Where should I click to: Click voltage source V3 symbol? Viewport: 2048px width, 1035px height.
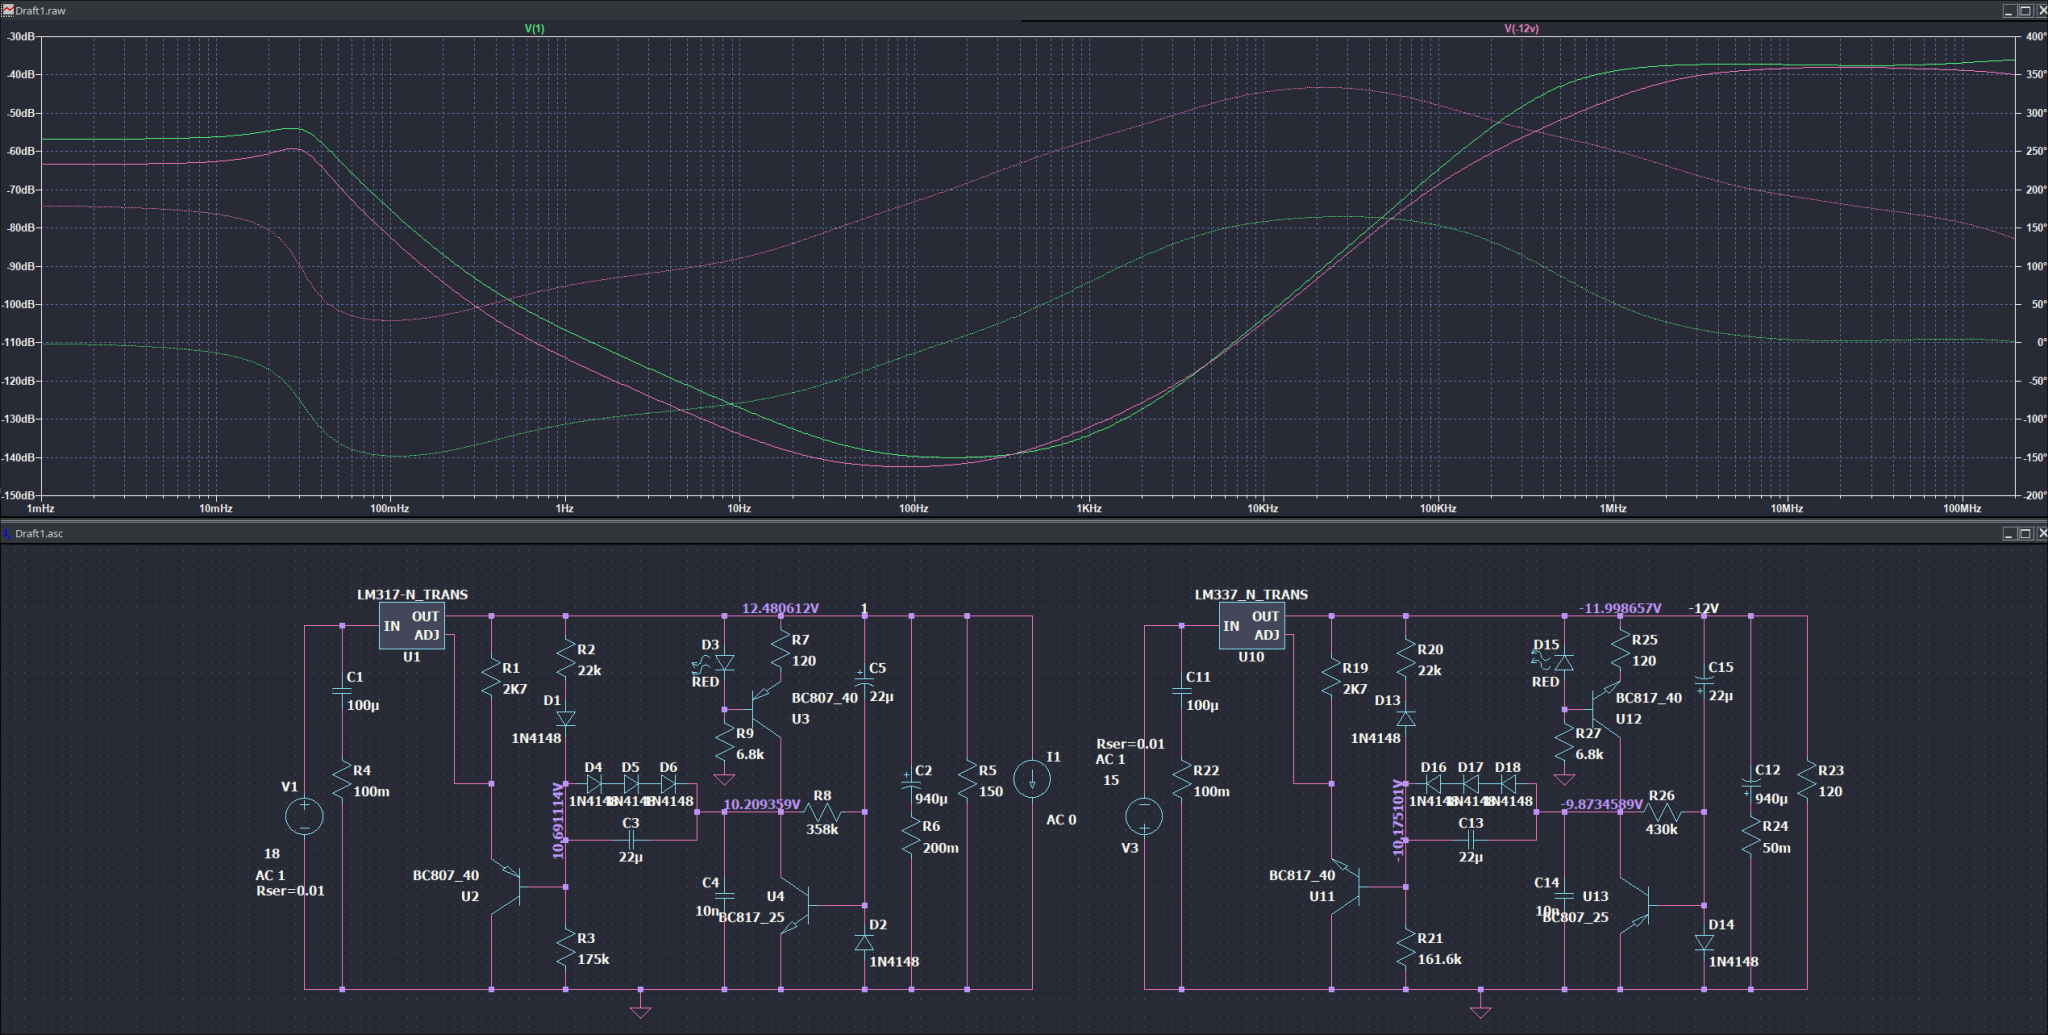[1144, 816]
